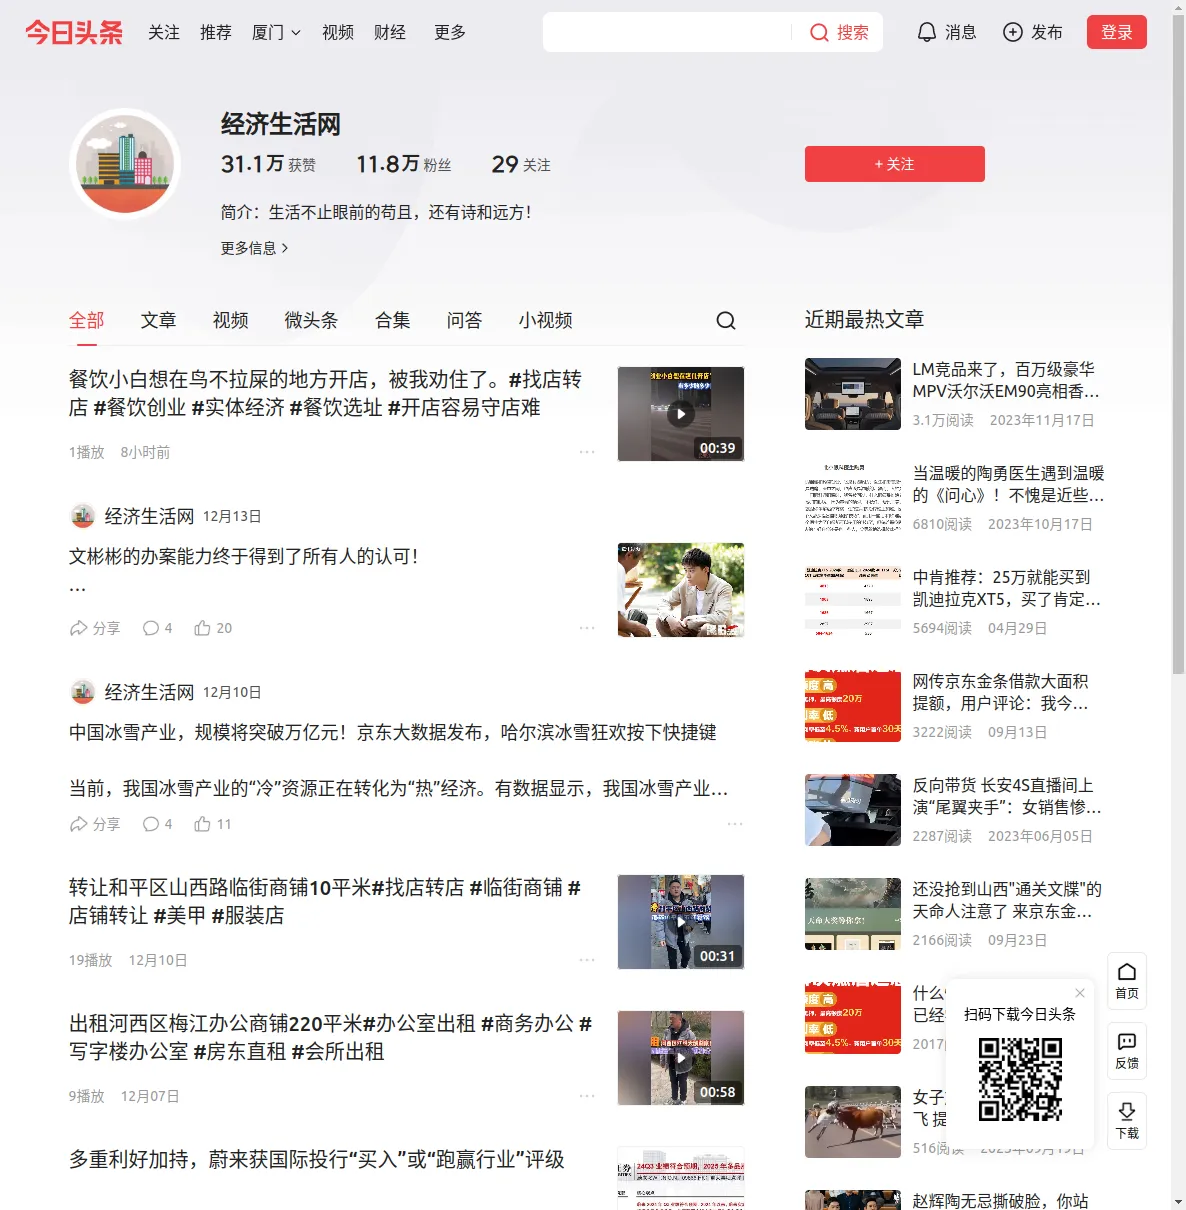
Task: Open more options for 餐饮小白 post
Action: [x=587, y=452]
